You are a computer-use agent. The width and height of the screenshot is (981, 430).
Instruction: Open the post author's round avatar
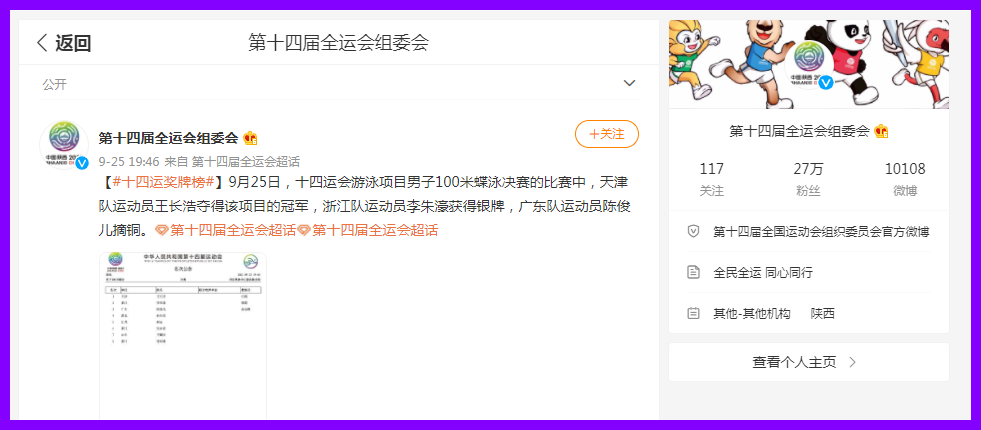(64, 145)
